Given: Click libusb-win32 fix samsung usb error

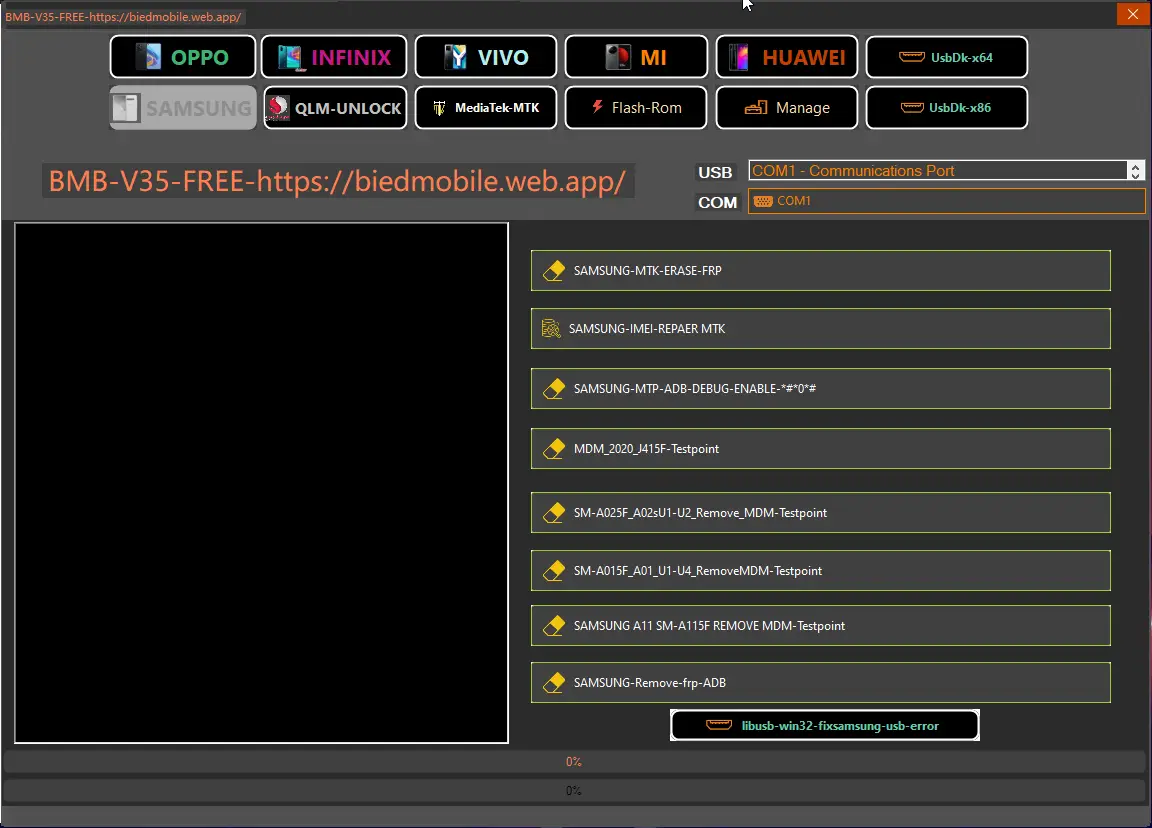Looking at the screenshot, I should pyautogui.click(x=824, y=726).
